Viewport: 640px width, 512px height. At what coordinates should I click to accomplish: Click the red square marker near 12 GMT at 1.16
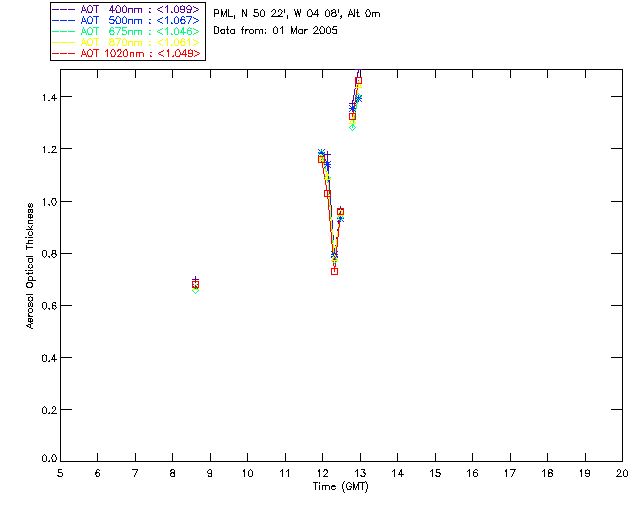tap(321, 159)
